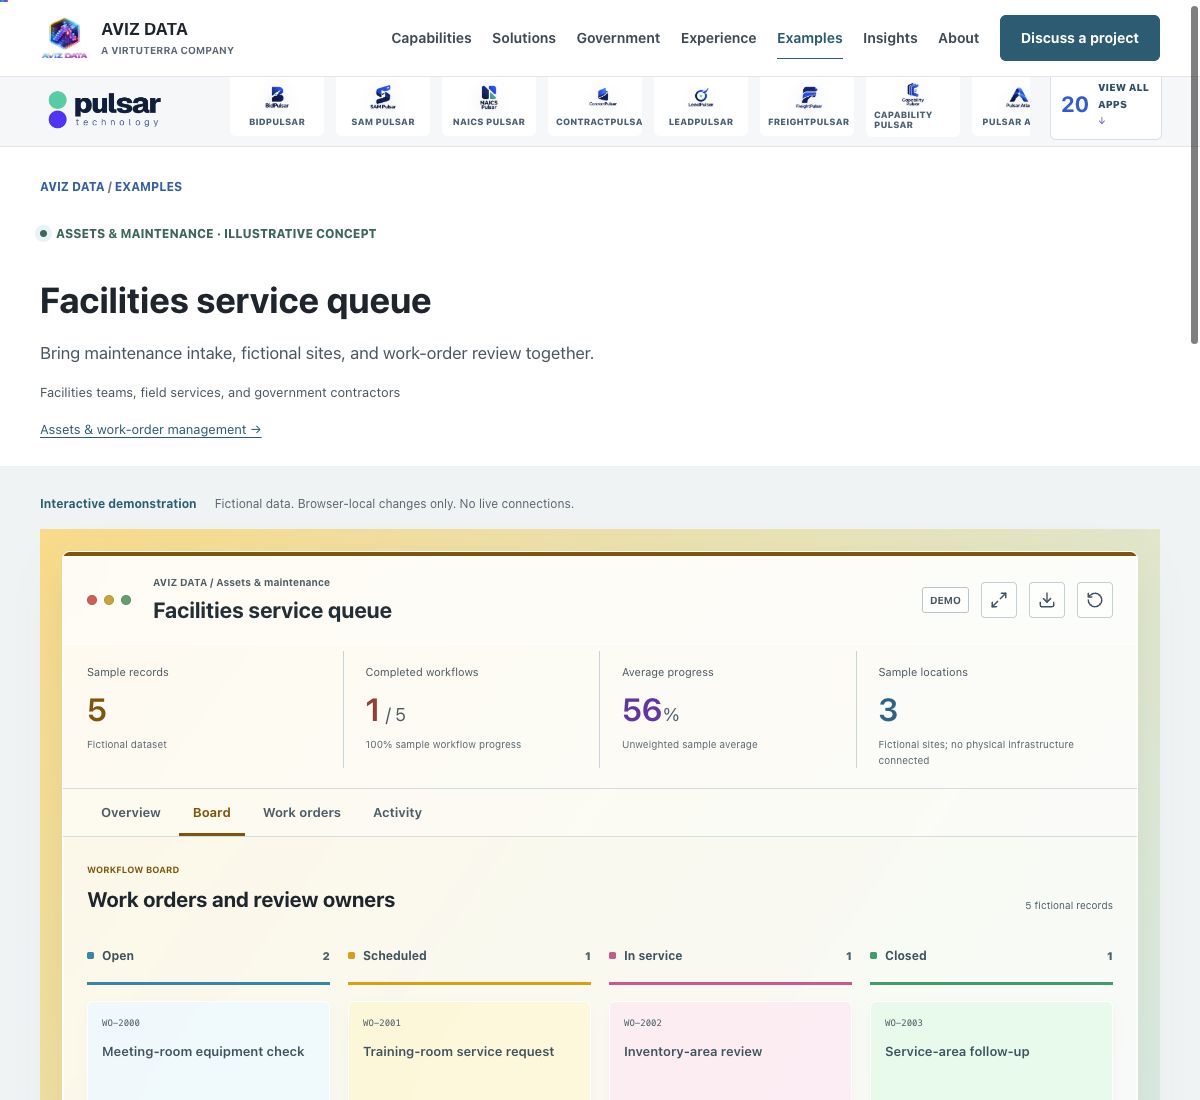Click the Open column header

[208, 956]
